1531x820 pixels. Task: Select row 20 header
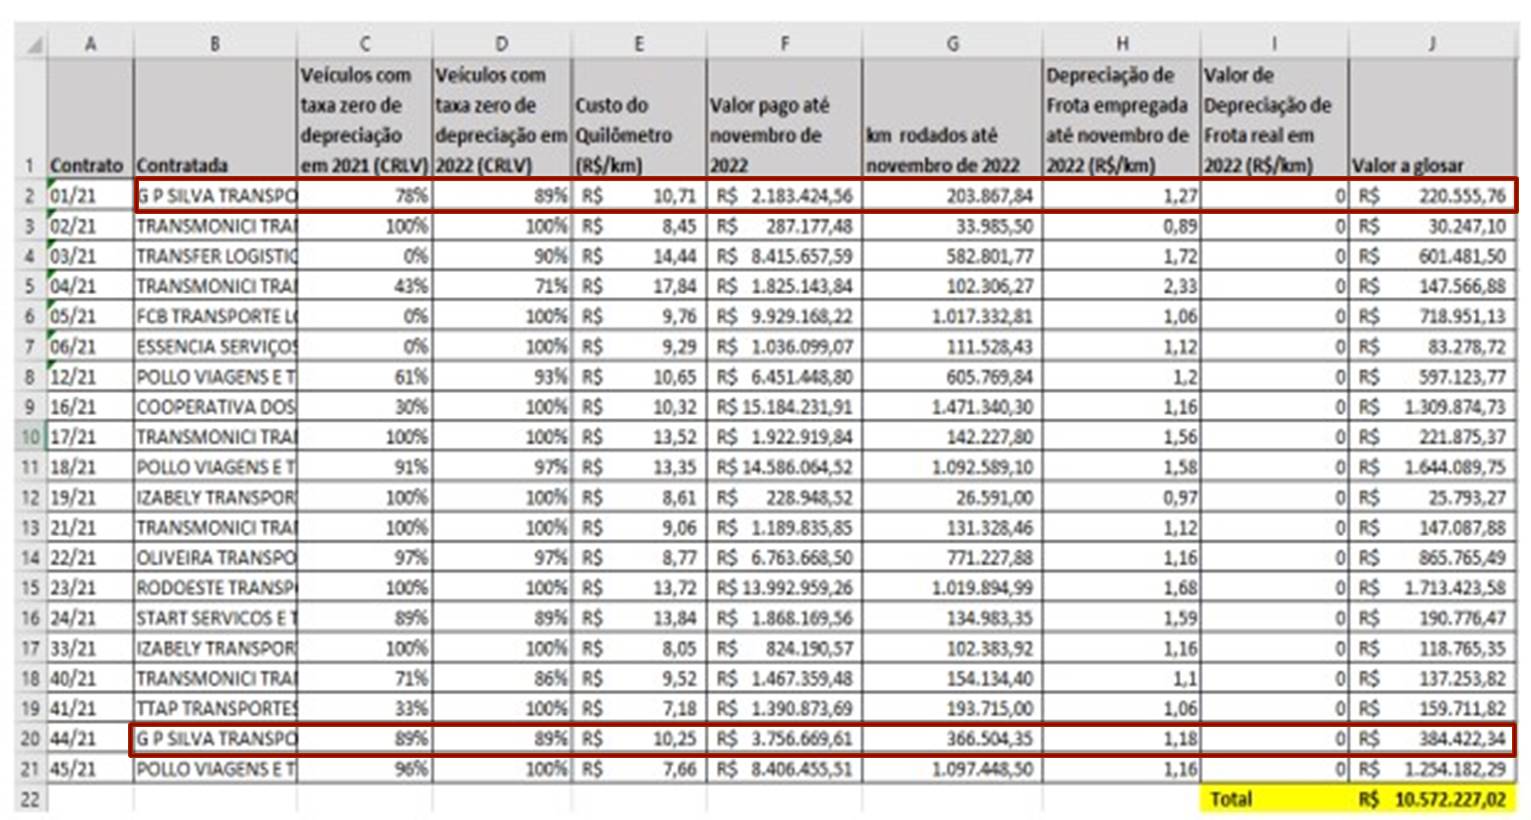pyautogui.click(x=31, y=739)
